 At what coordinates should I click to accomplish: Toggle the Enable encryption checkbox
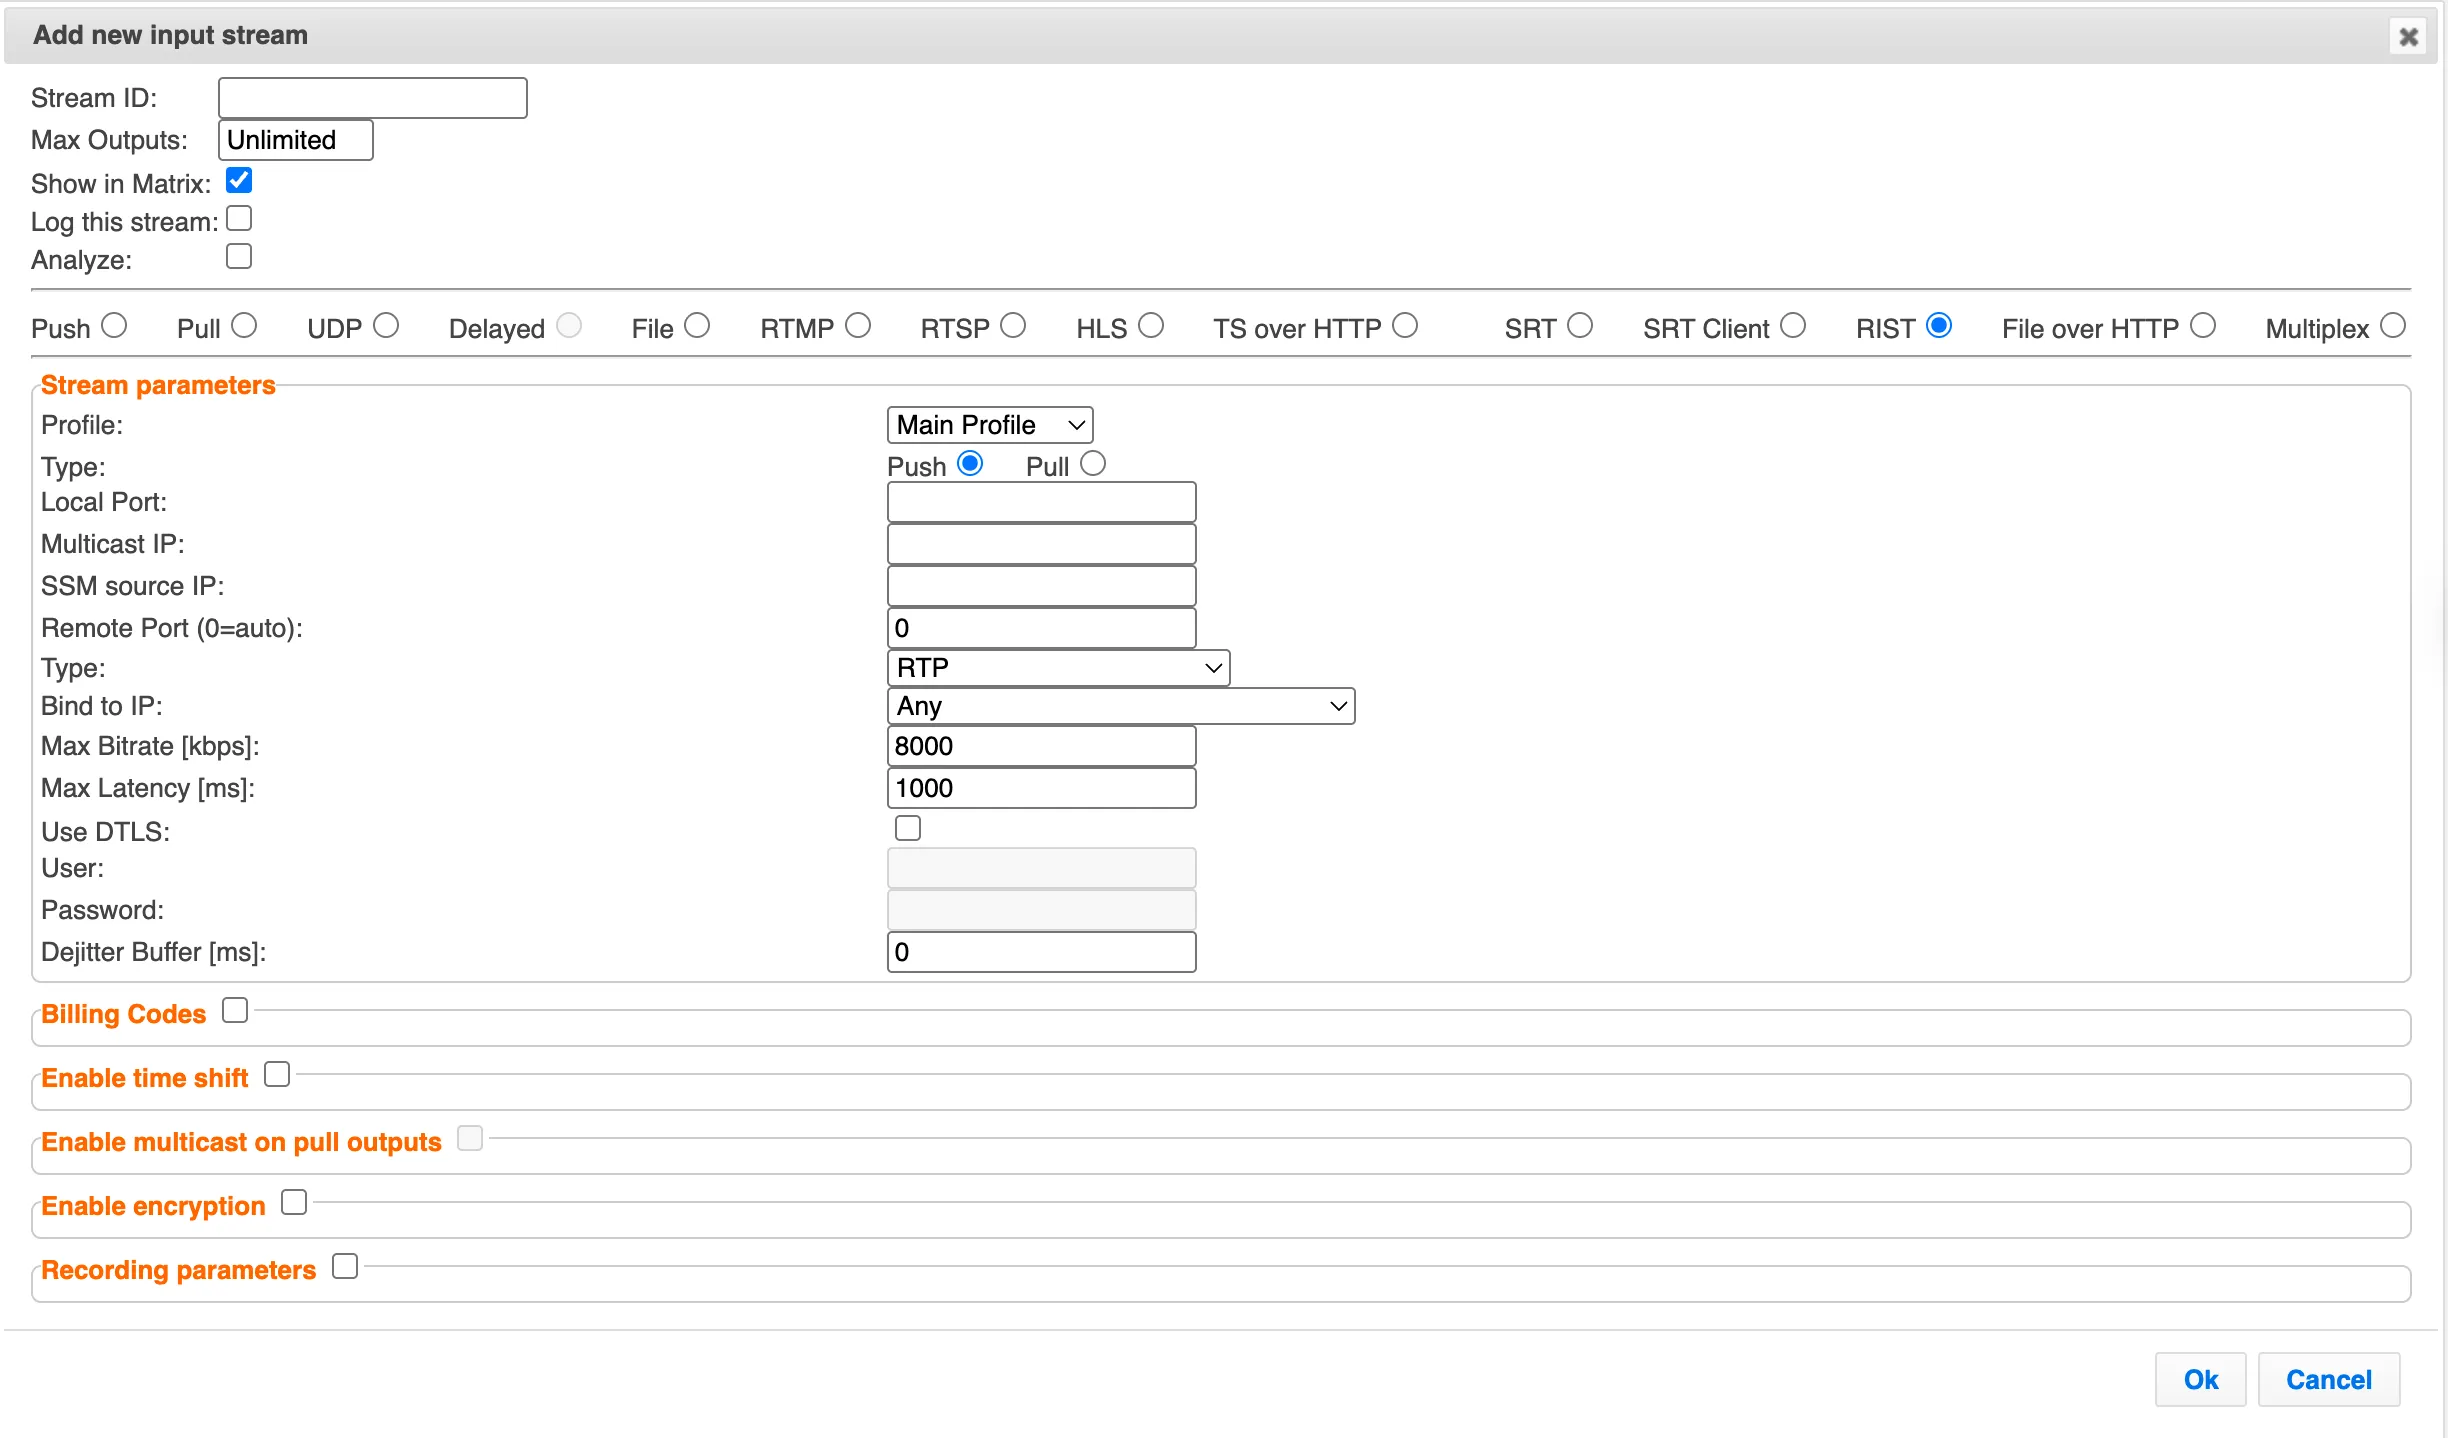tap(294, 1202)
